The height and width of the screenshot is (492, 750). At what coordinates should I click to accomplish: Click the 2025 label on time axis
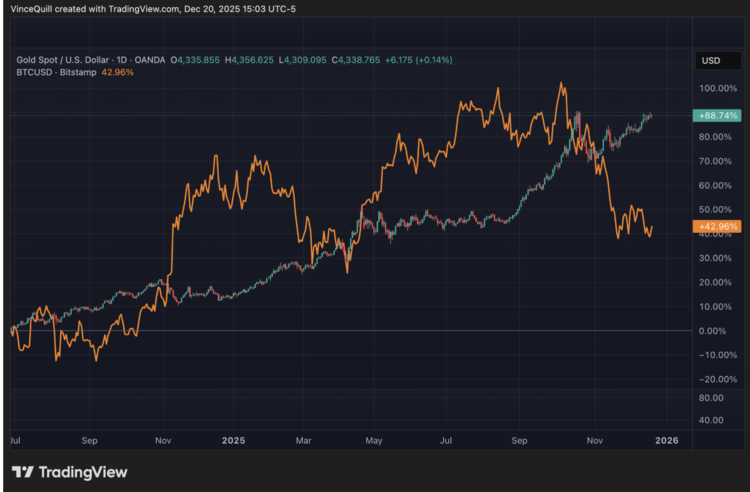(x=233, y=440)
